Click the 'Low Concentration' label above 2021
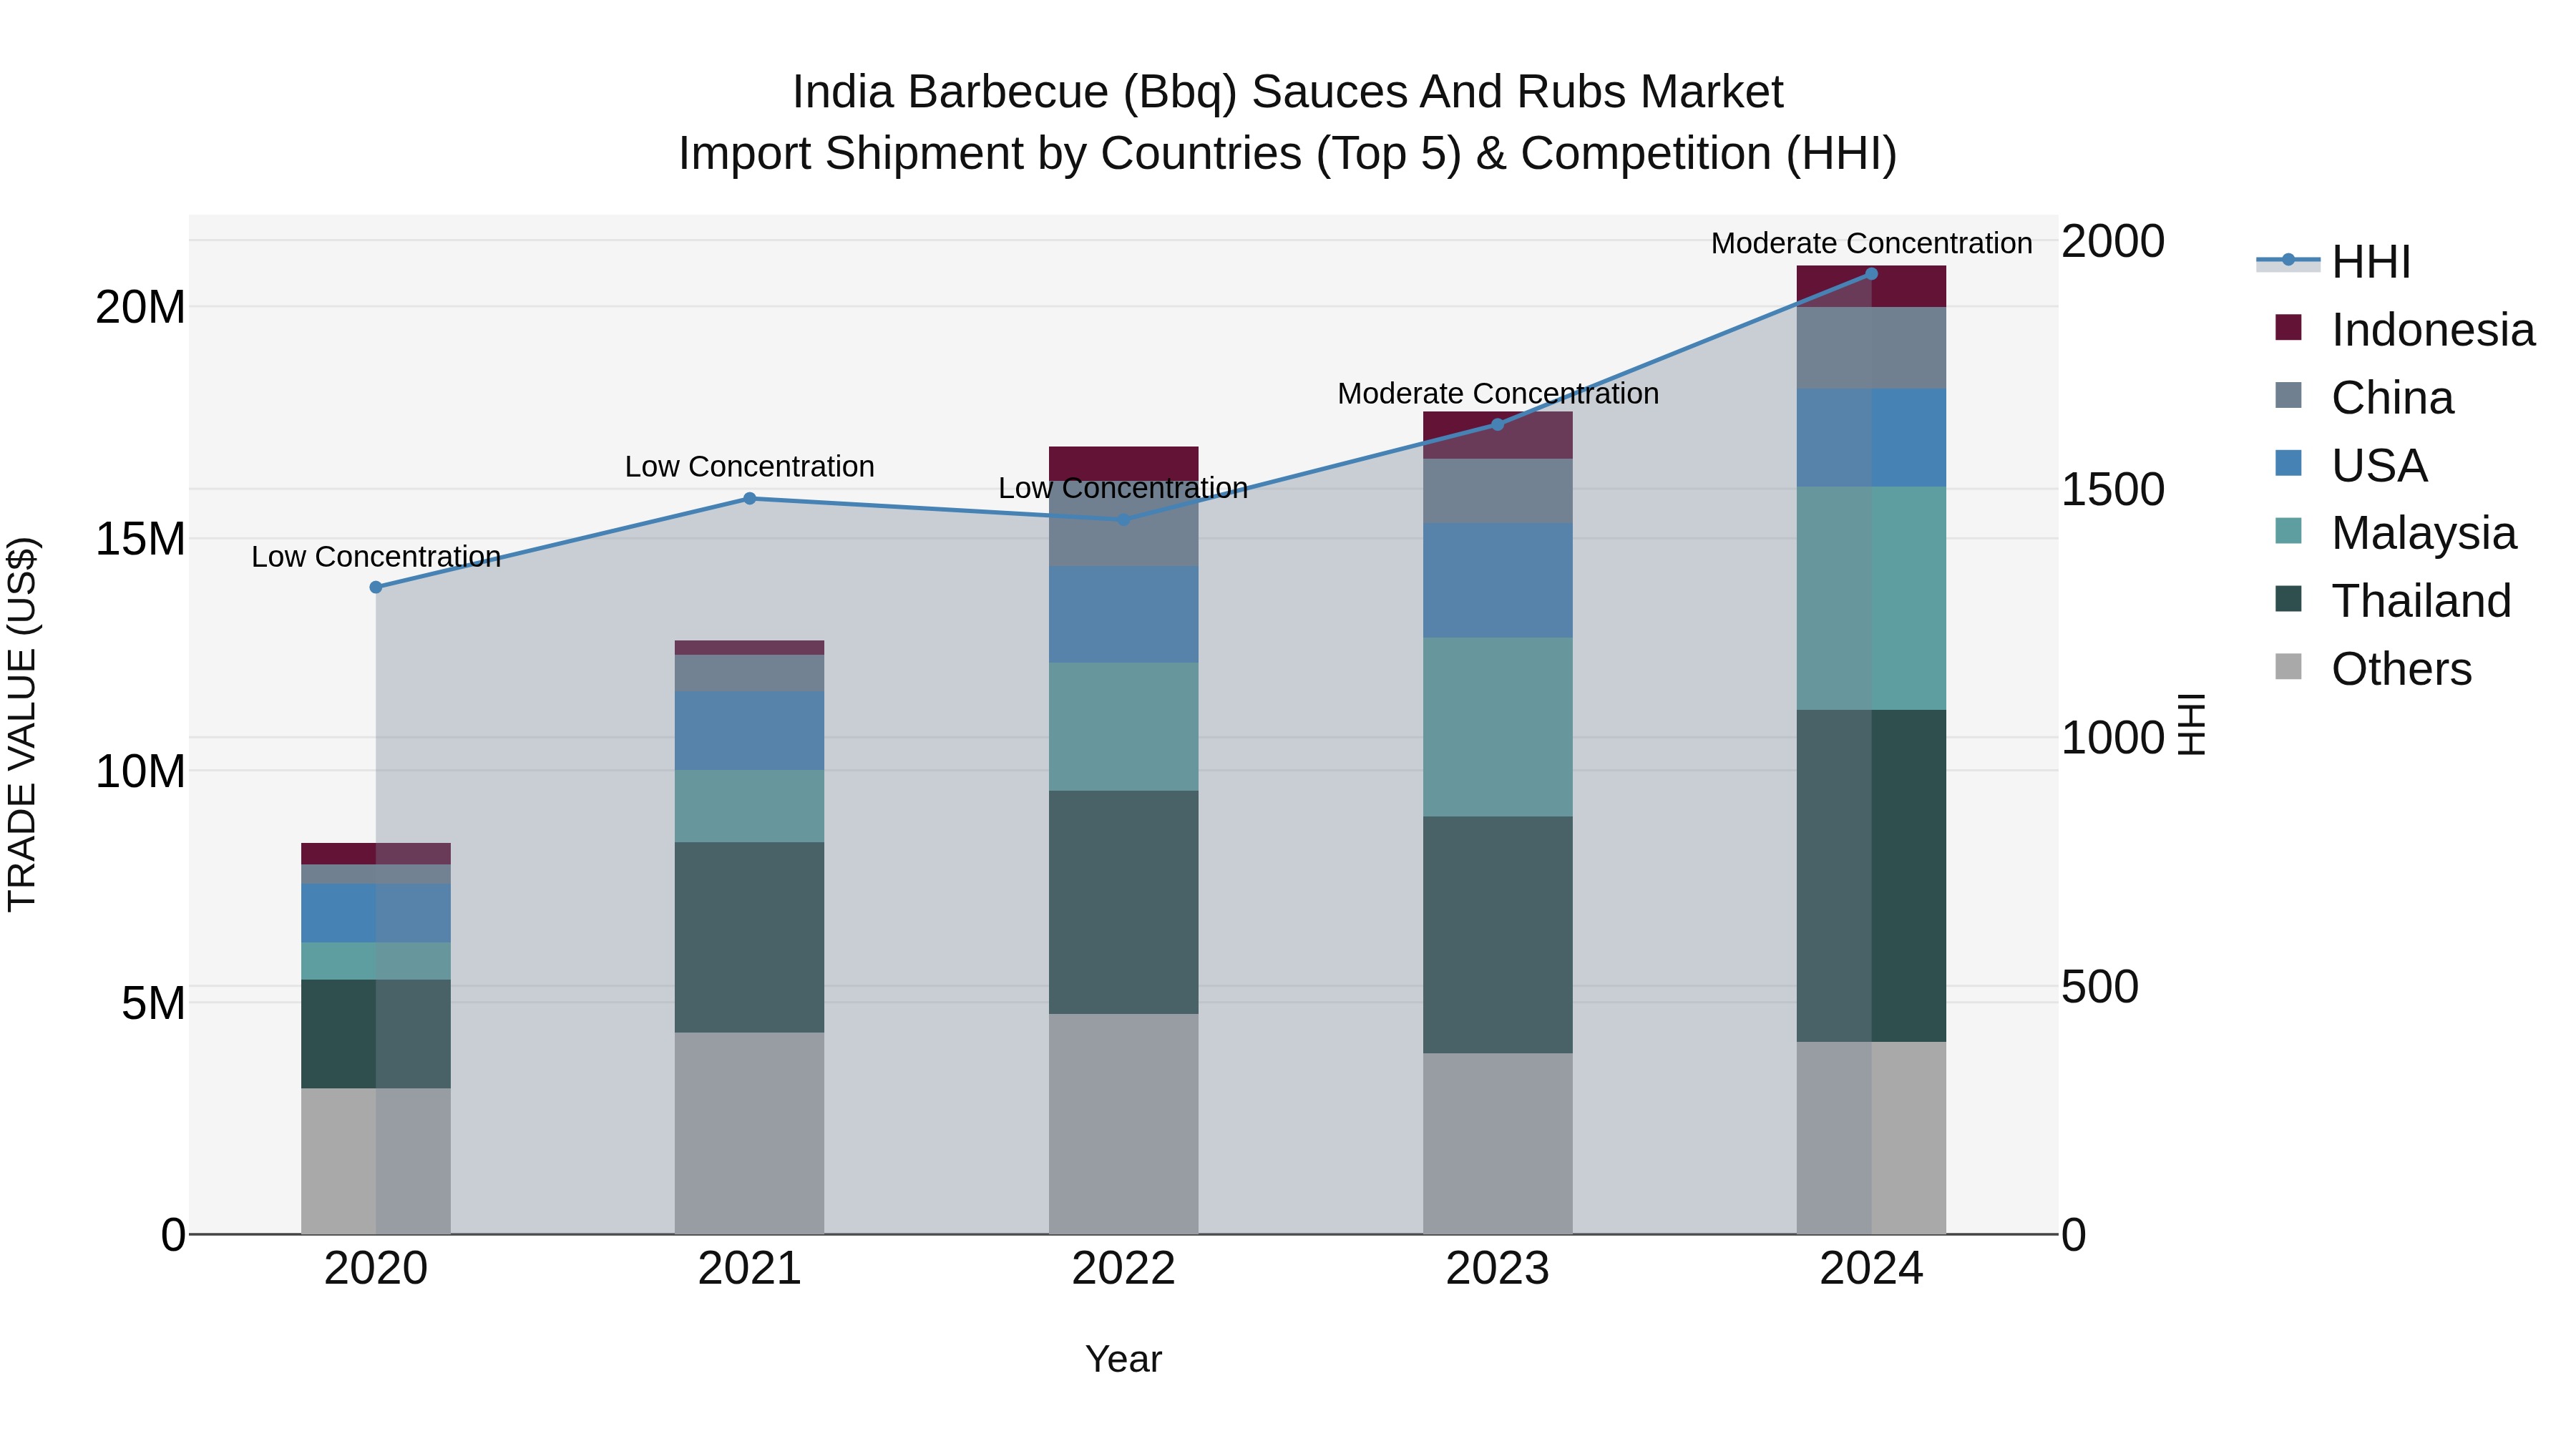The image size is (2576, 1449). [750, 466]
